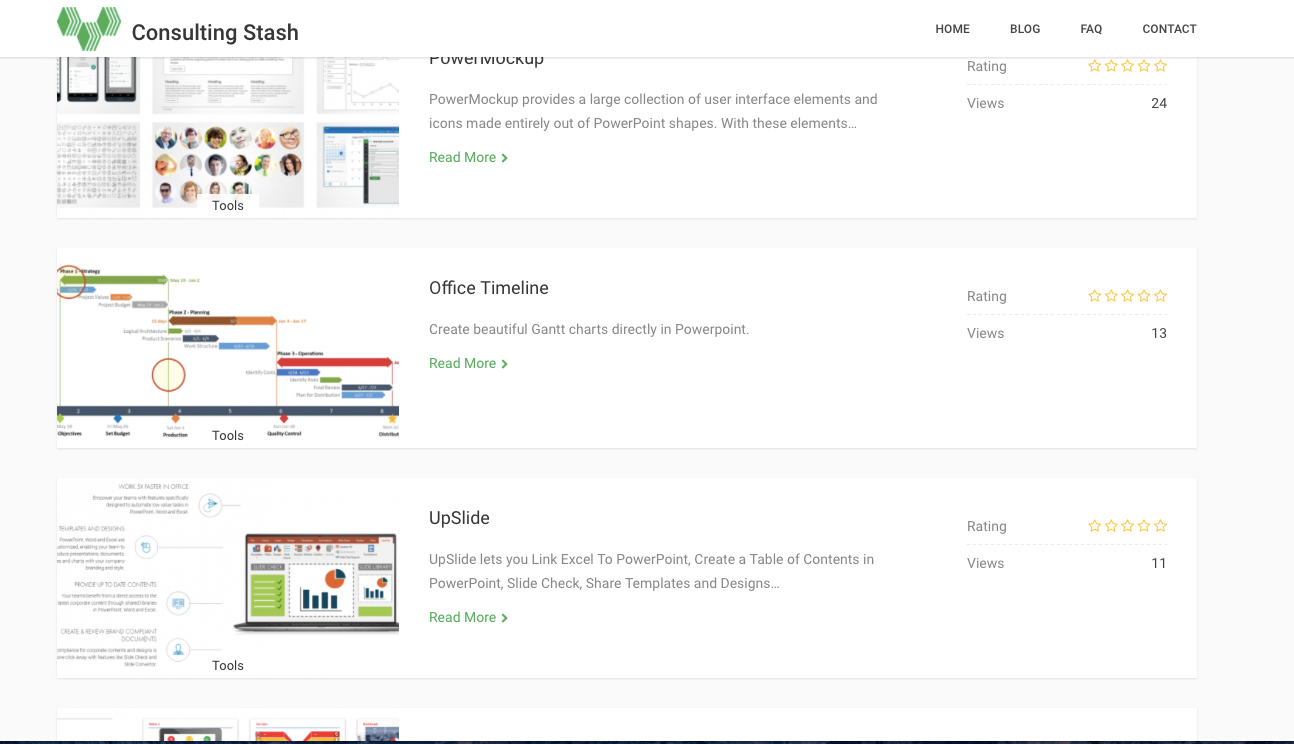The height and width of the screenshot is (744, 1294).
Task: Click Read More under UpSlide description
Action: tap(462, 617)
